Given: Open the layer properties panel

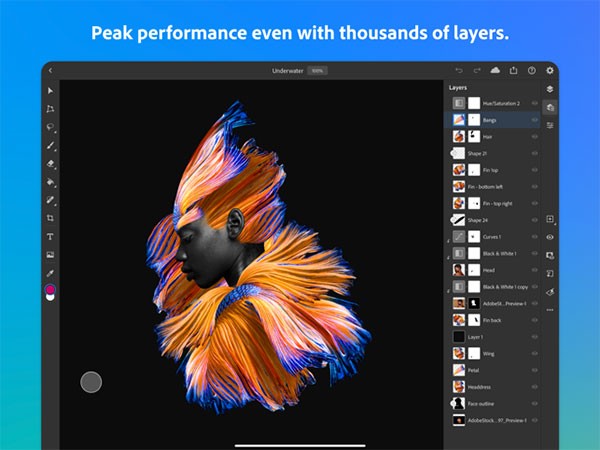Looking at the screenshot, I should point(550,125).
